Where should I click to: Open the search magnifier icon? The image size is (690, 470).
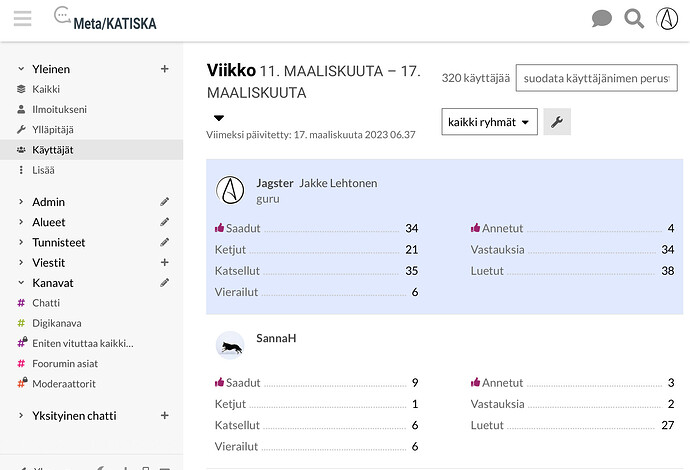(x=634, y=19)
